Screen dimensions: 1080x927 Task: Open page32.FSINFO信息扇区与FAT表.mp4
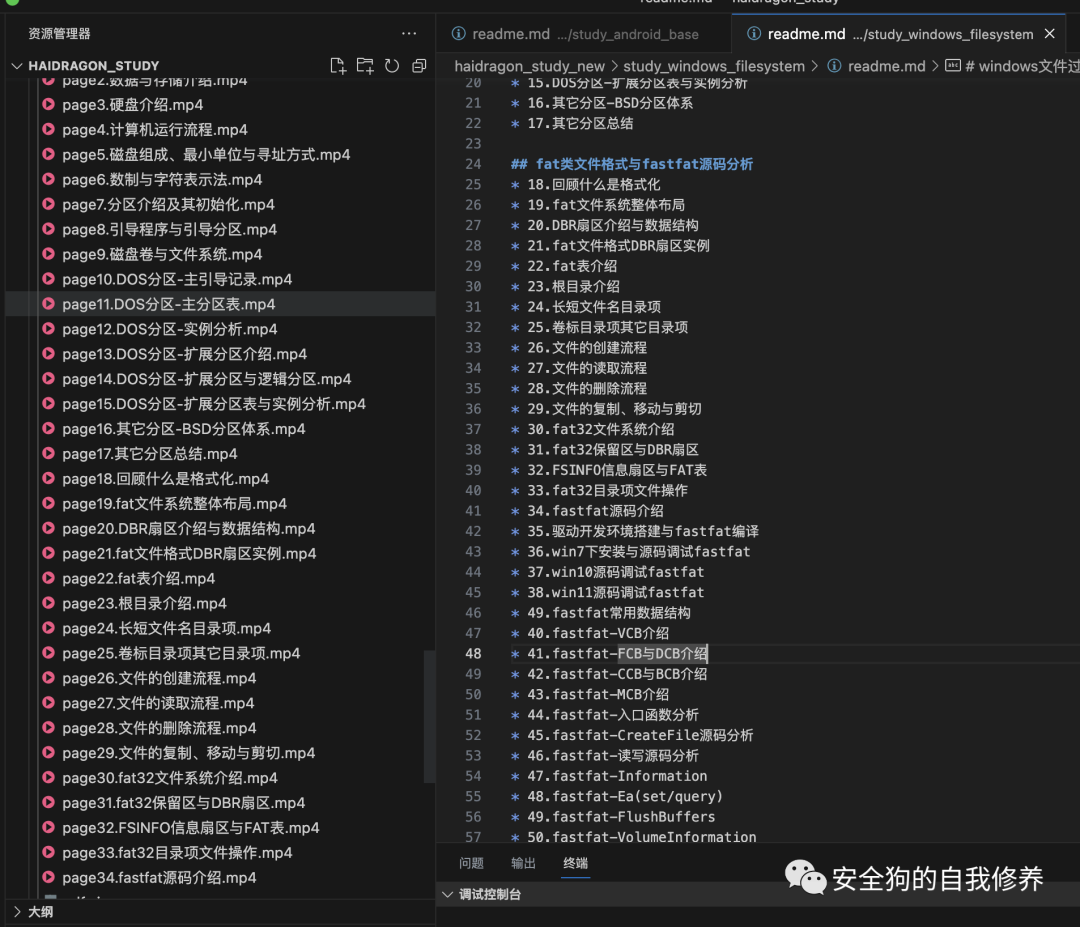click(x=191, y=827)
